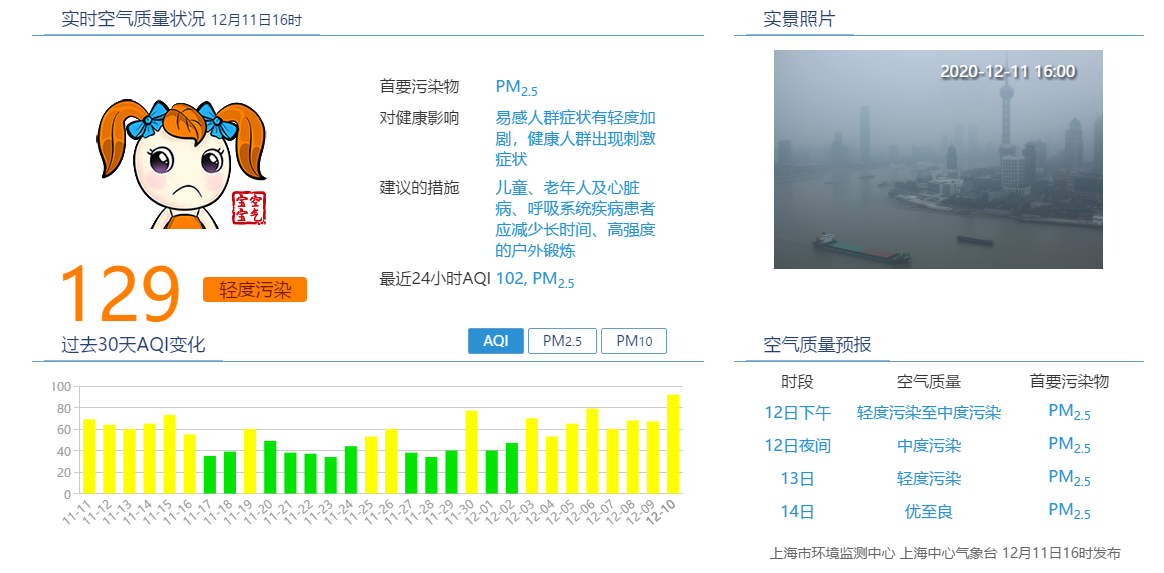1164x573 pixels.
Task: Click PM2.5 pollutant in 14日 row
Action: coord(1069,511)
